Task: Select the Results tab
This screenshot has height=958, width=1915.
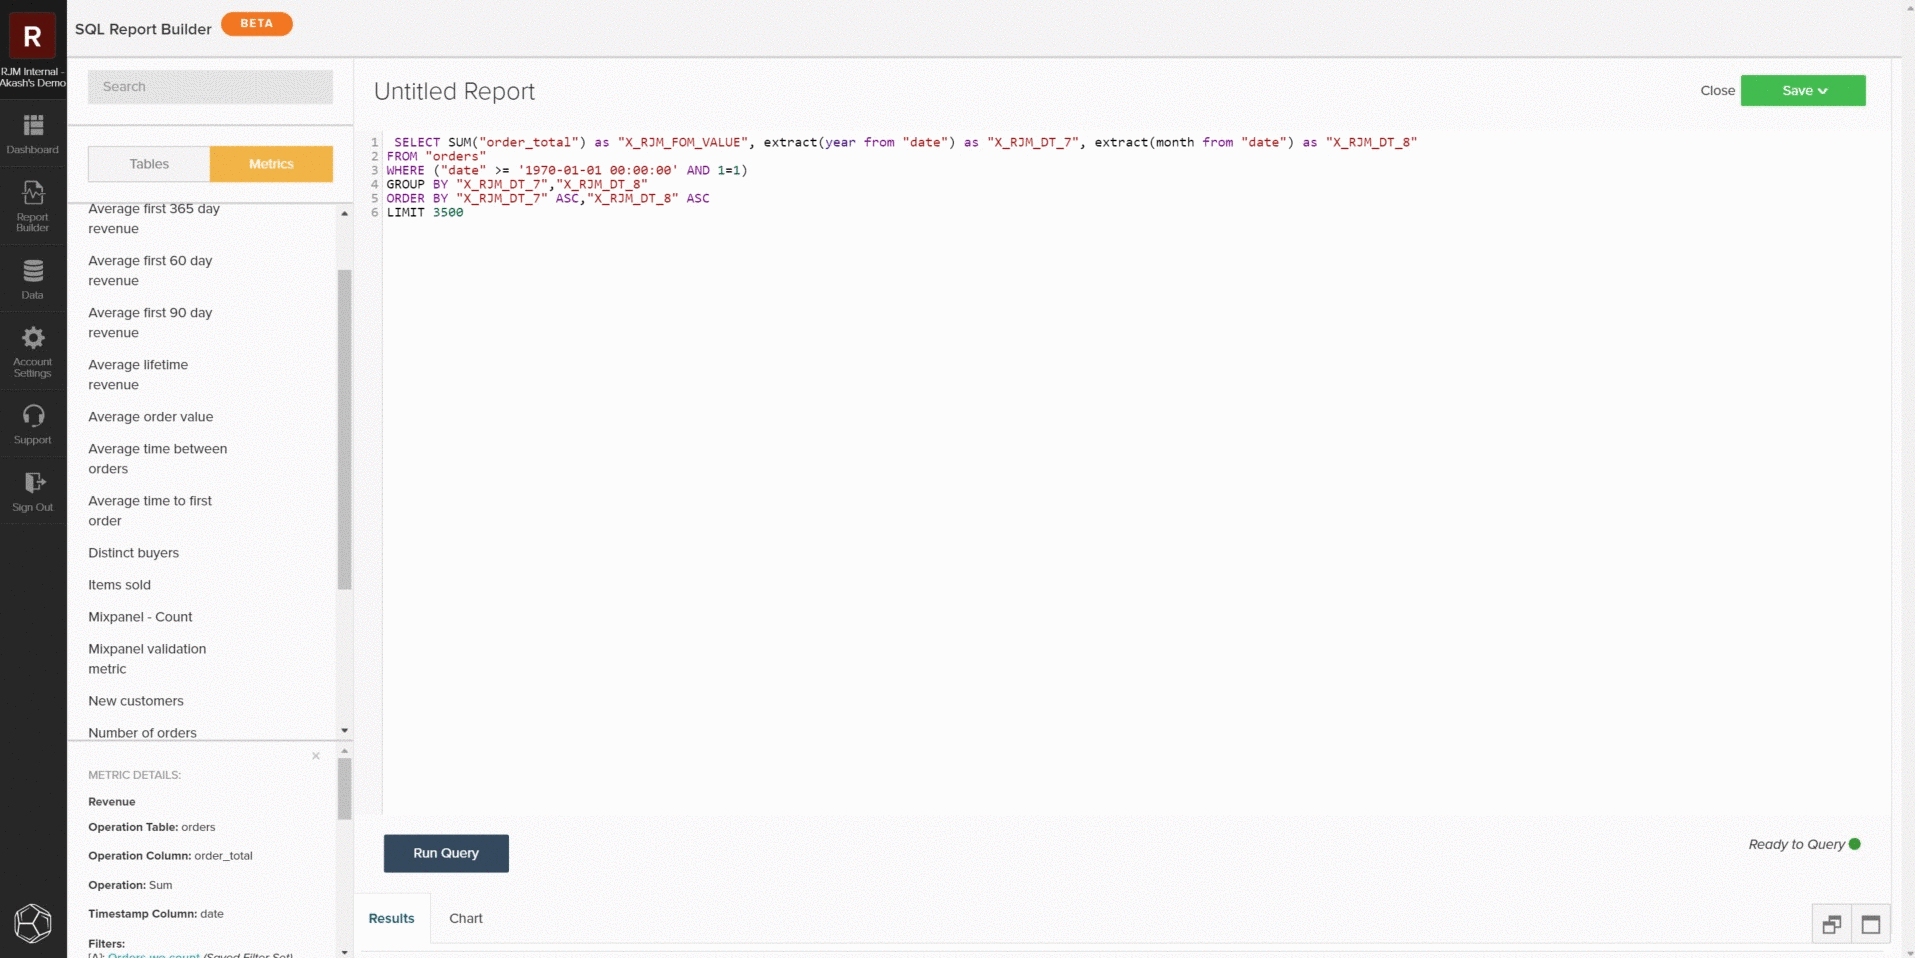Action: click(x=390, y=917)
